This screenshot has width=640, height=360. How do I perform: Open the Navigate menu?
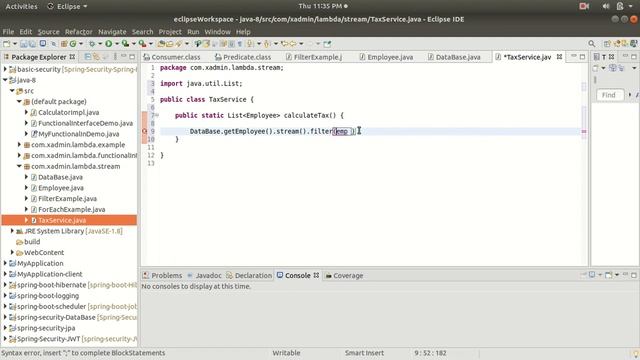(x=112, y=31)
